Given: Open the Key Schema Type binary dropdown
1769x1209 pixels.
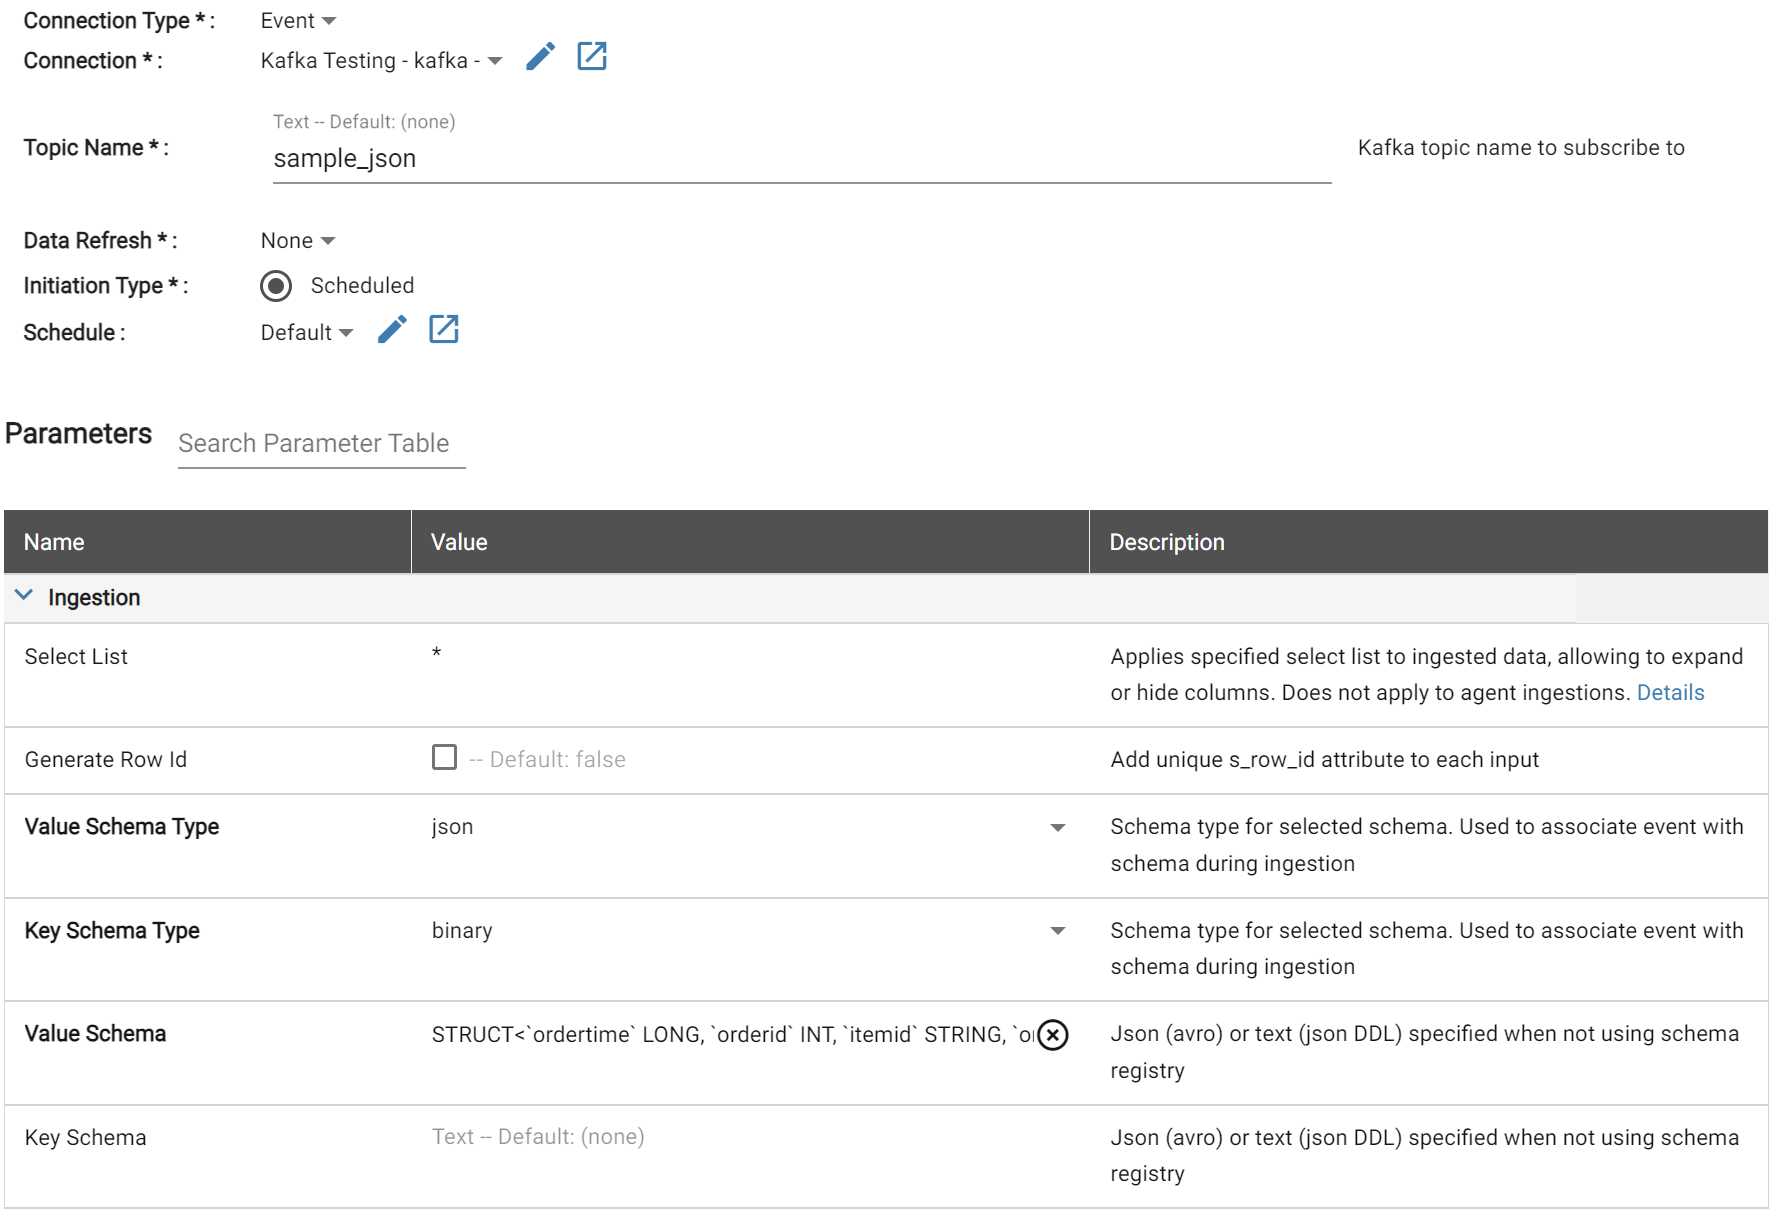Looking at the screenshot, I should pyautogui.click(x=749, y=931).
